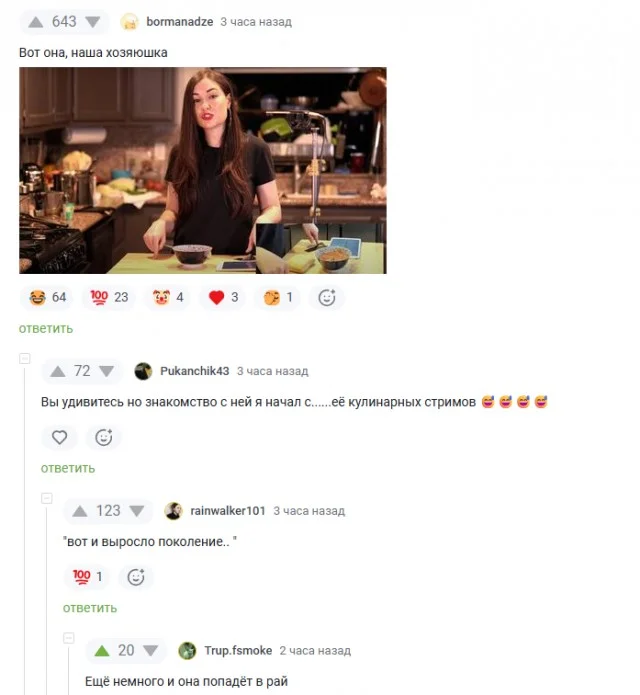Collapse the Pukanchik43 reply thread

click(x=25, y=358)
